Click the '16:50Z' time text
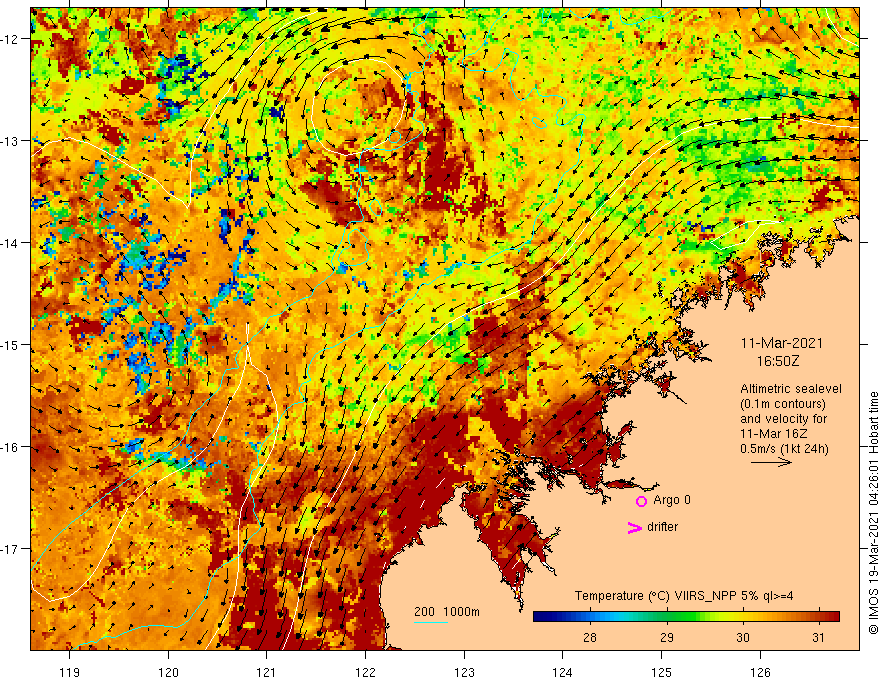 tap(778, 361)
